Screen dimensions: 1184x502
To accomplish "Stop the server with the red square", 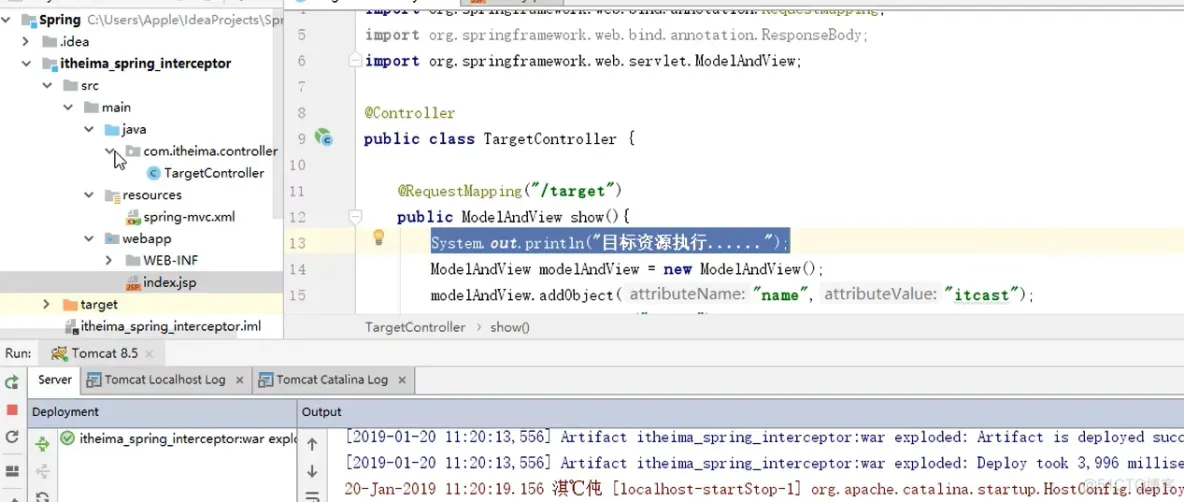I will [x=11, y=410].
